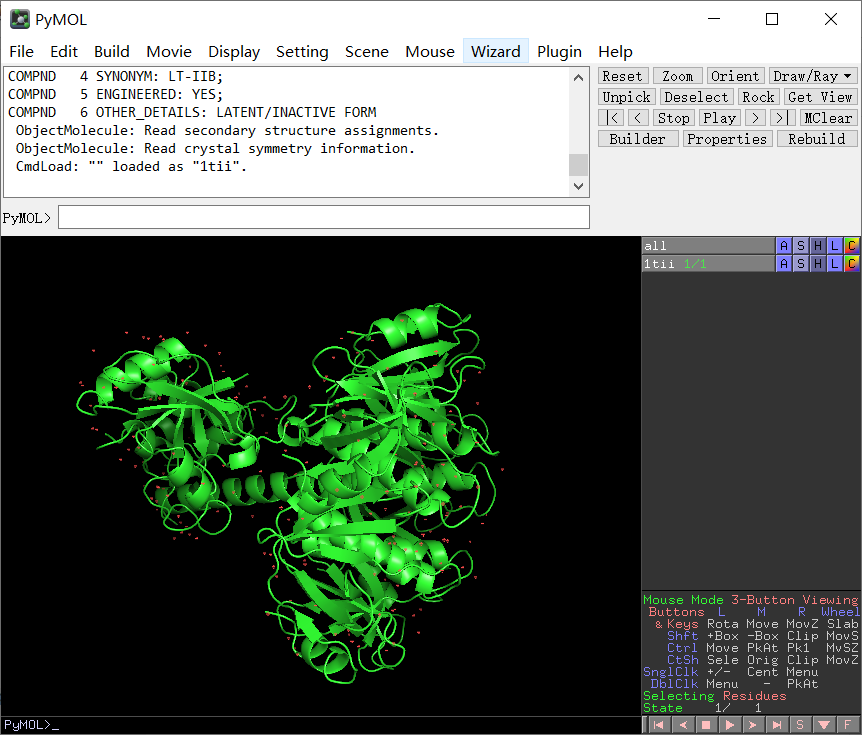Click bottom viewer PyMOL> command line

point(321,725)
